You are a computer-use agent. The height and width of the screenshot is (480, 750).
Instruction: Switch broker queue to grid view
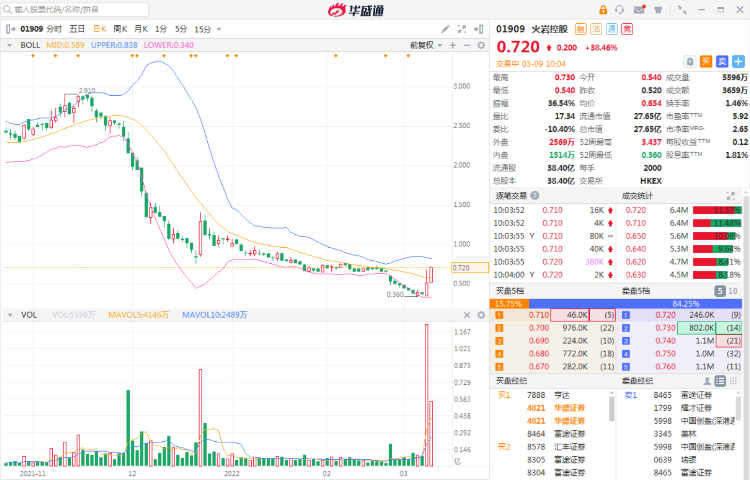[x=733, y=381]
